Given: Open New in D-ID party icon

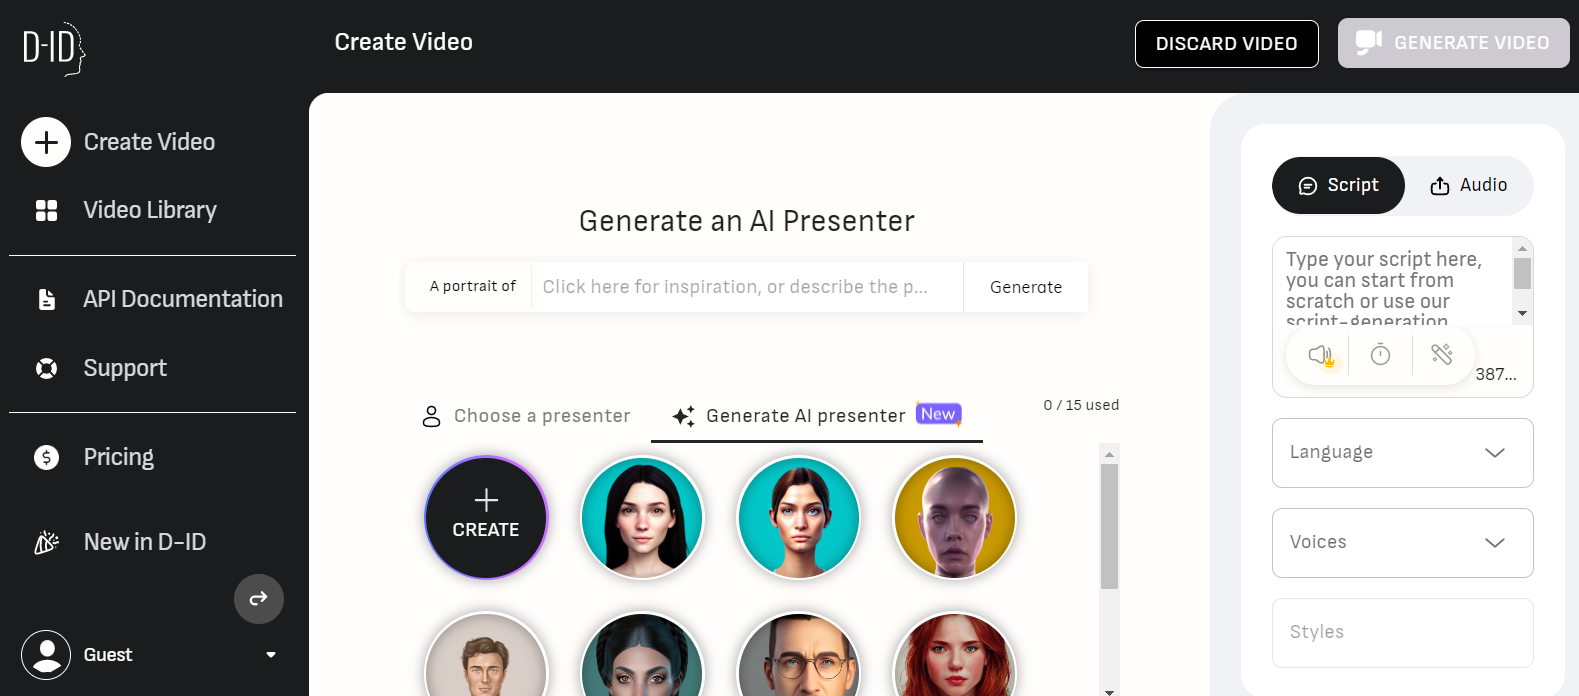Looking at the screenshot, I should [x=46, y=542].
